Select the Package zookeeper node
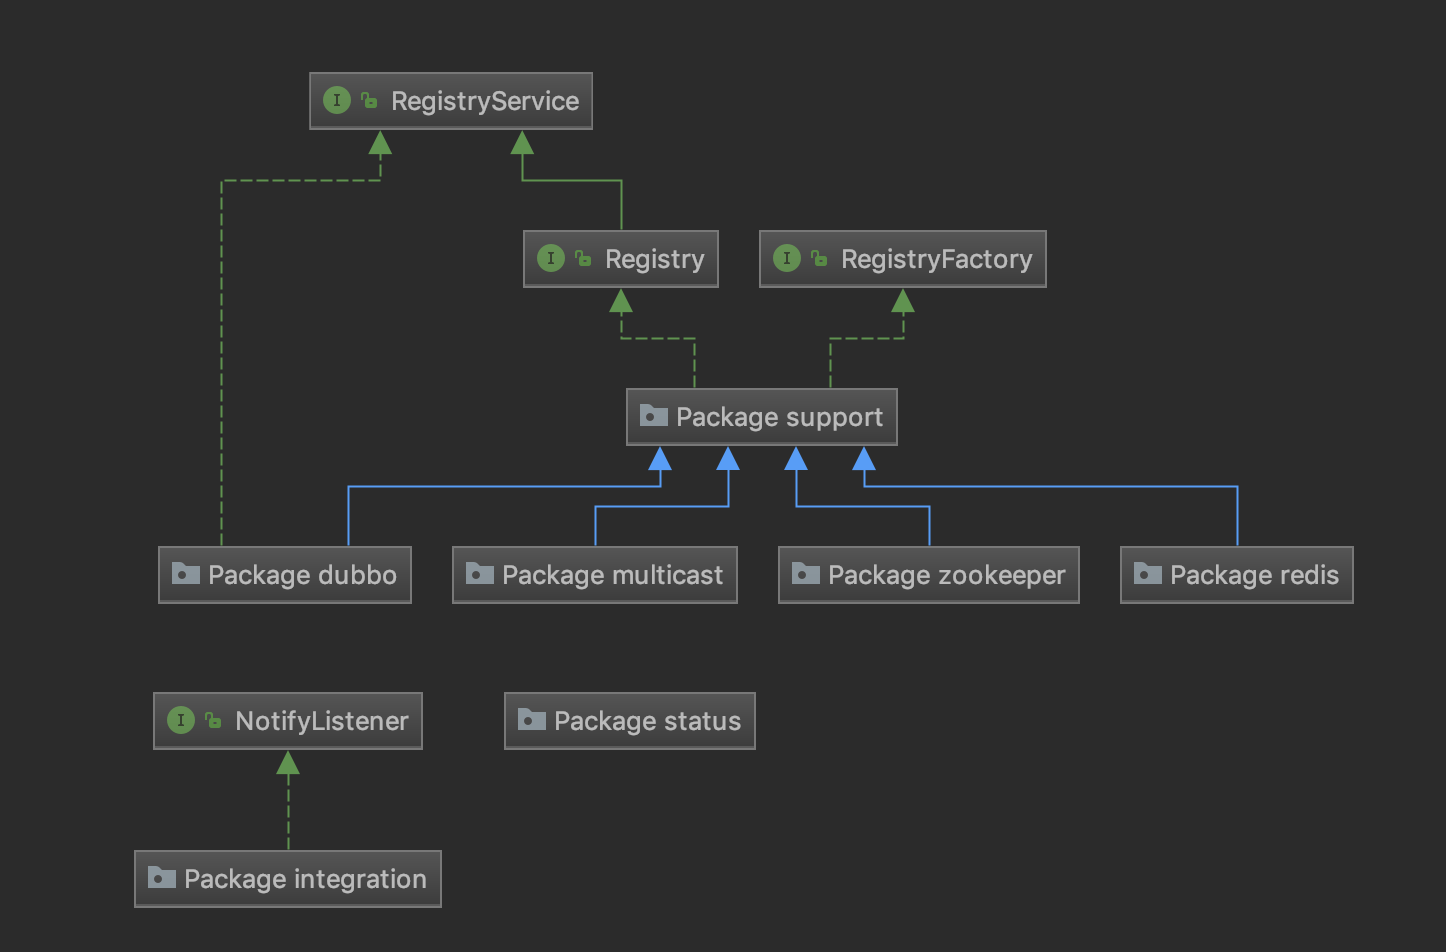The height and width of the screenshot is (952, 1446). point(928,574)
